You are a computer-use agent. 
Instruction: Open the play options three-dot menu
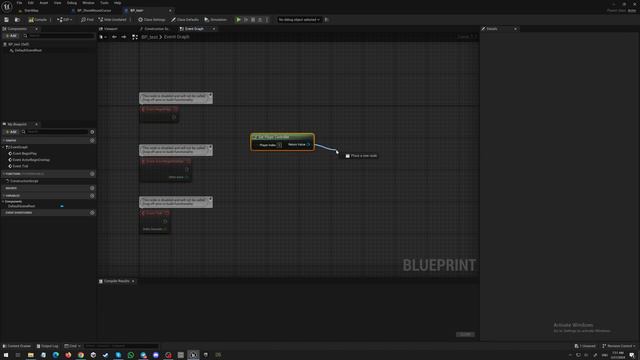pyautogui.click(x=267, y=20)
